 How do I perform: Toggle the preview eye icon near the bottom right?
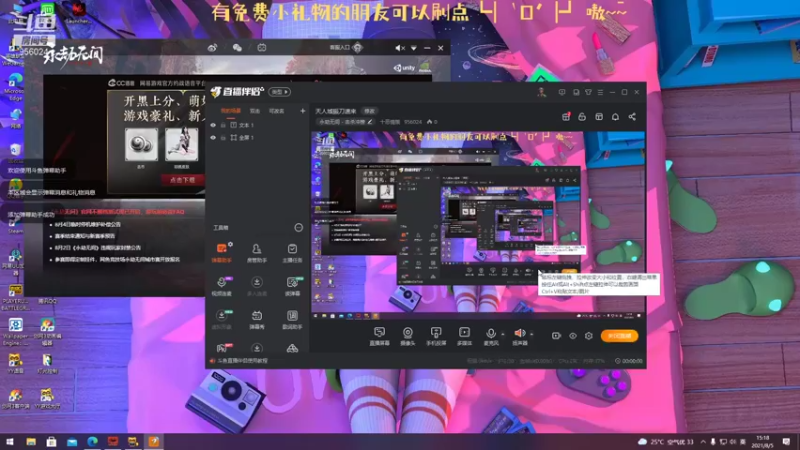(573, 336)
